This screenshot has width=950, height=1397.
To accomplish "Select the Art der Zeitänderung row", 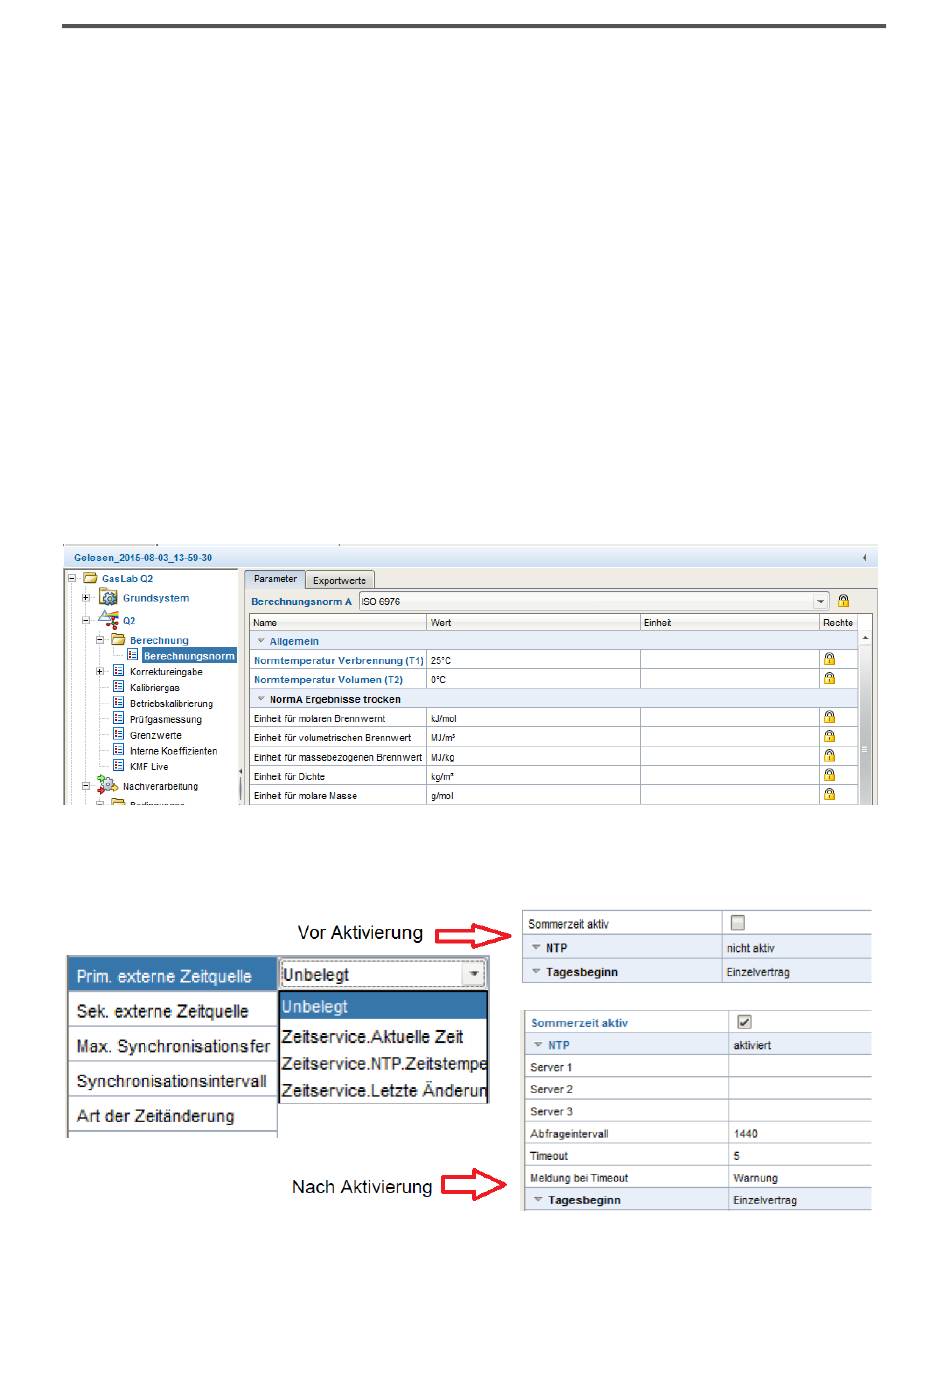I will pyautogui.click(x=172, y=1116).
